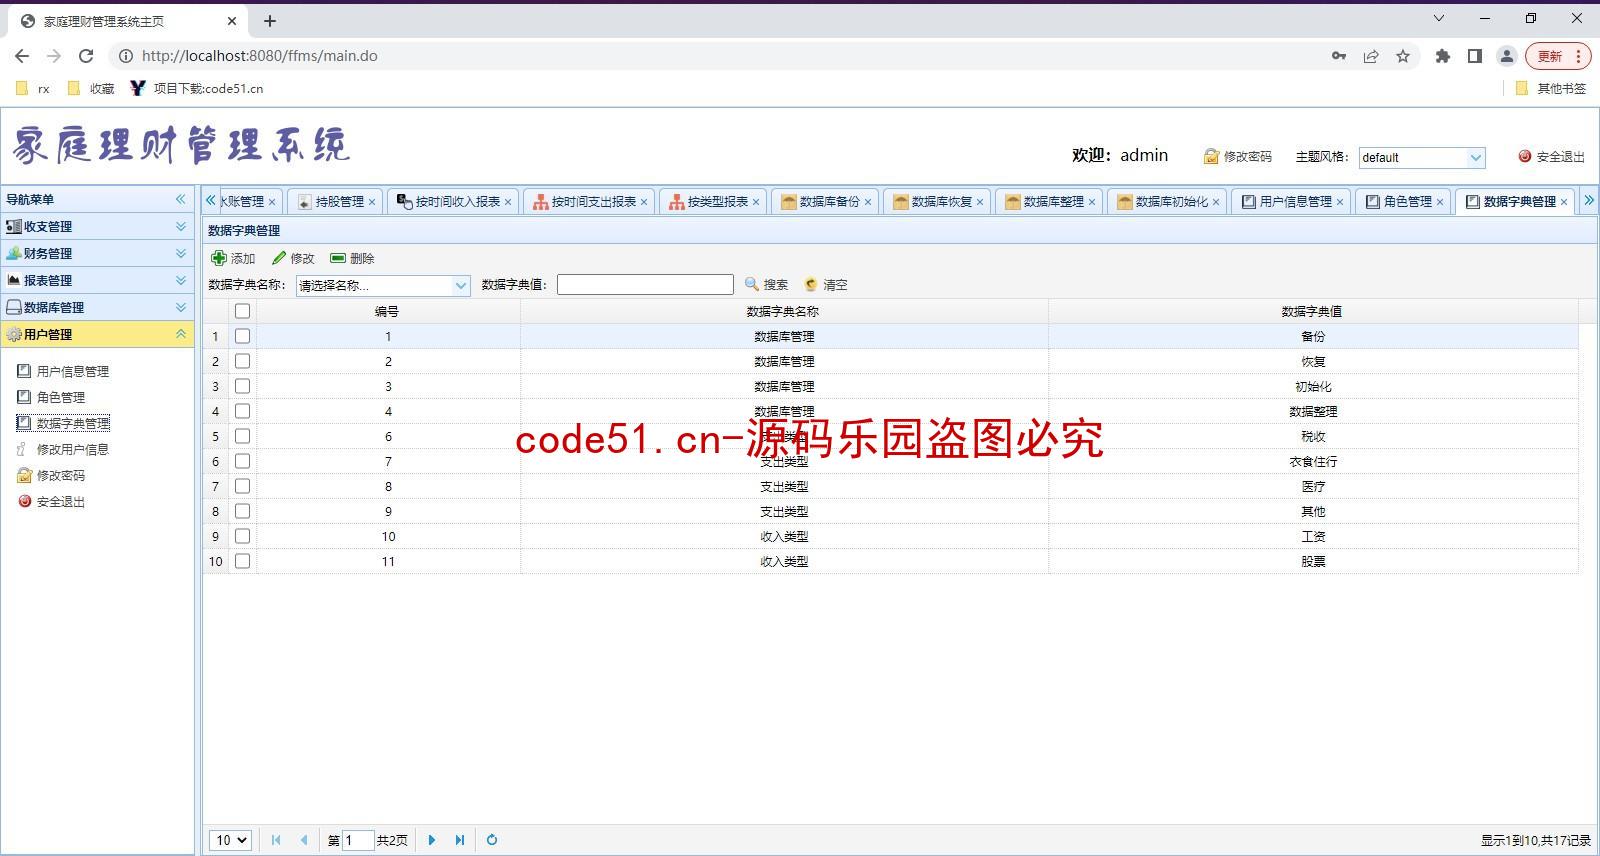Click the 股票 cell in the grid
Image resolution: width=1600 pixels, height=856 pixels.
[x=1312, y=561]
